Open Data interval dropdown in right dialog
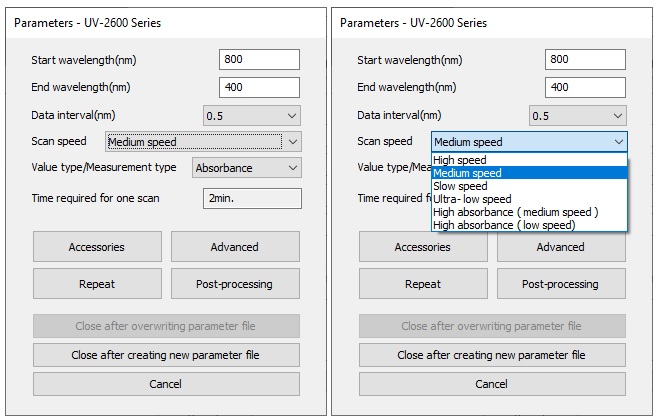Screen dimensions: 657x420 click(x=578, y=116)
